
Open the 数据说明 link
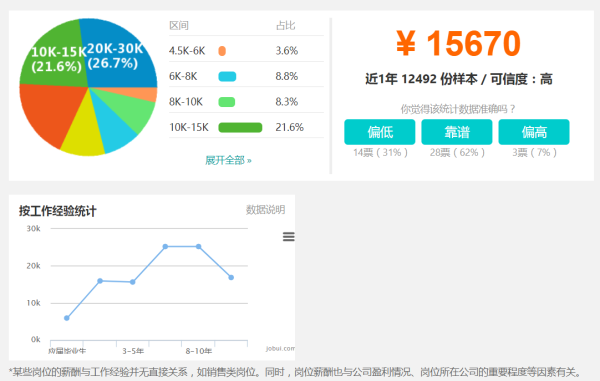[x=266, y=210]
